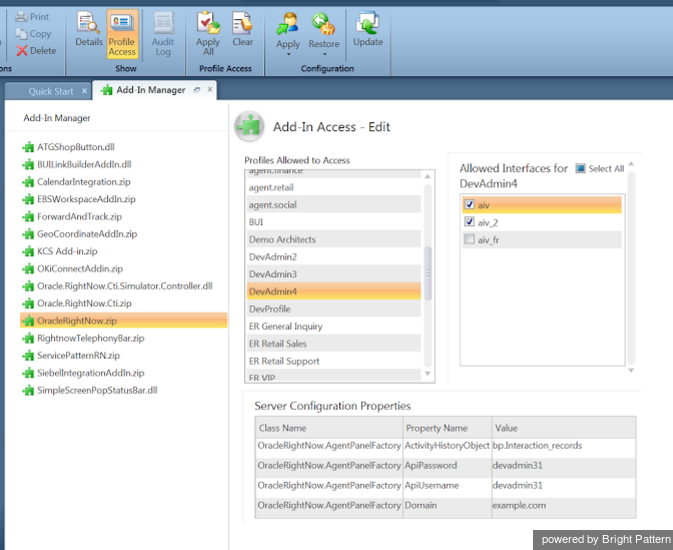Open Apply dropdown arrow
Screen dimensions: 673x550
click(288, 55)
